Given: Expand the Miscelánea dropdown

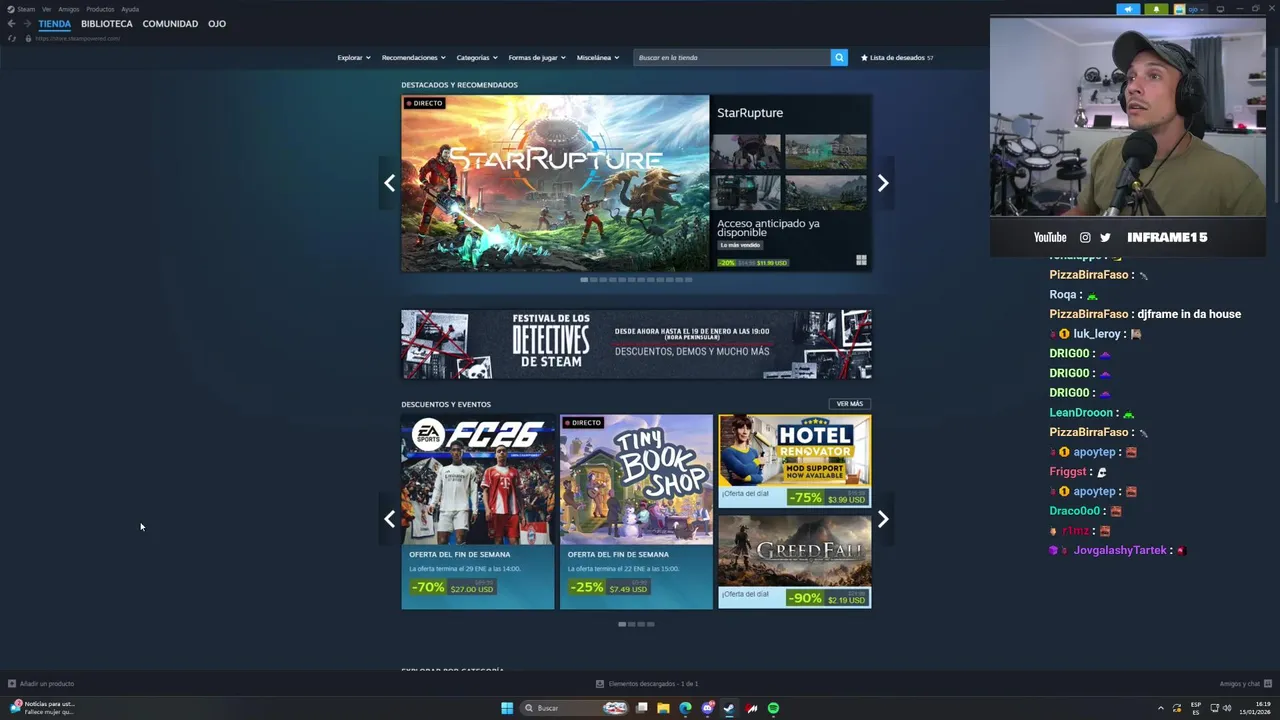Looking at the screenshot, I should (x=598, y=57).
